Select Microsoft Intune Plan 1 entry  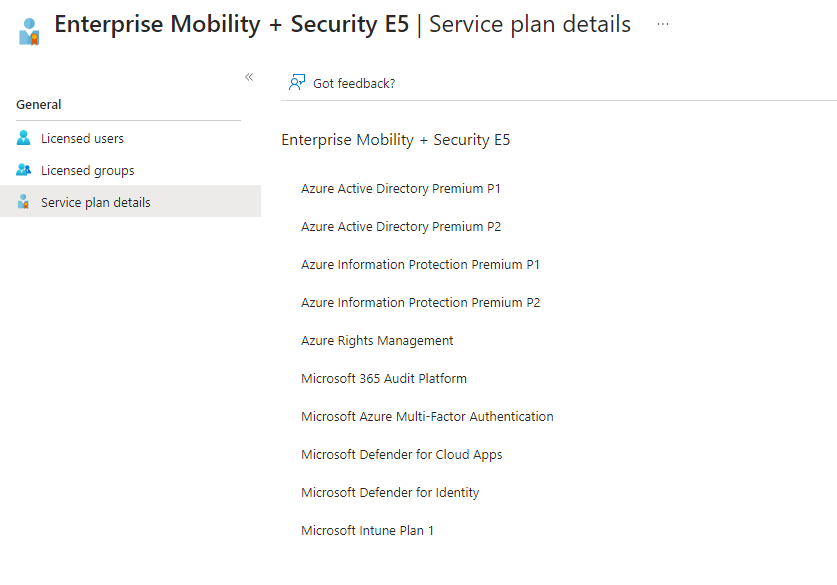[367, 531]
